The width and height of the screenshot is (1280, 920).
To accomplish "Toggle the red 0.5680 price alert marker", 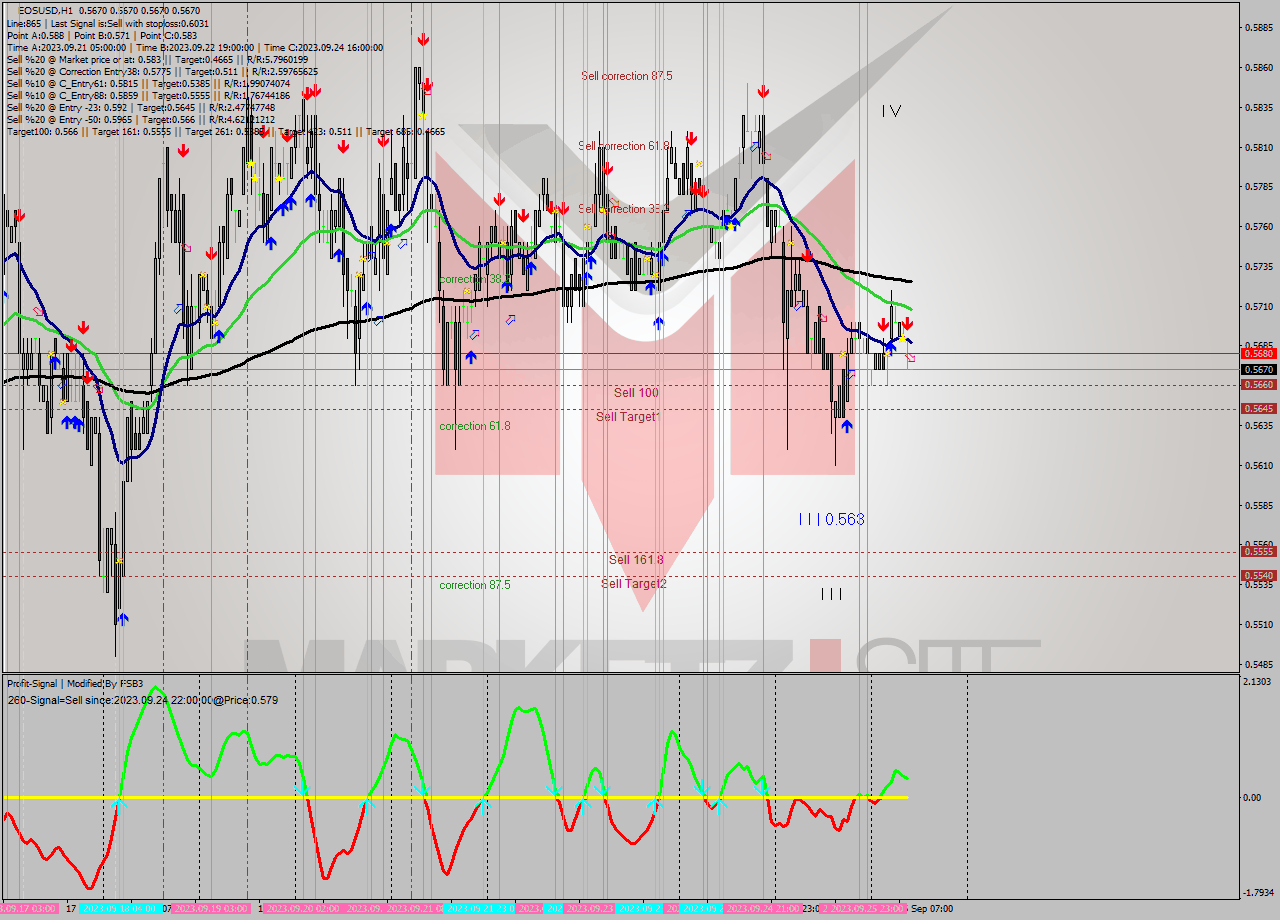I will coord(1257,353).
